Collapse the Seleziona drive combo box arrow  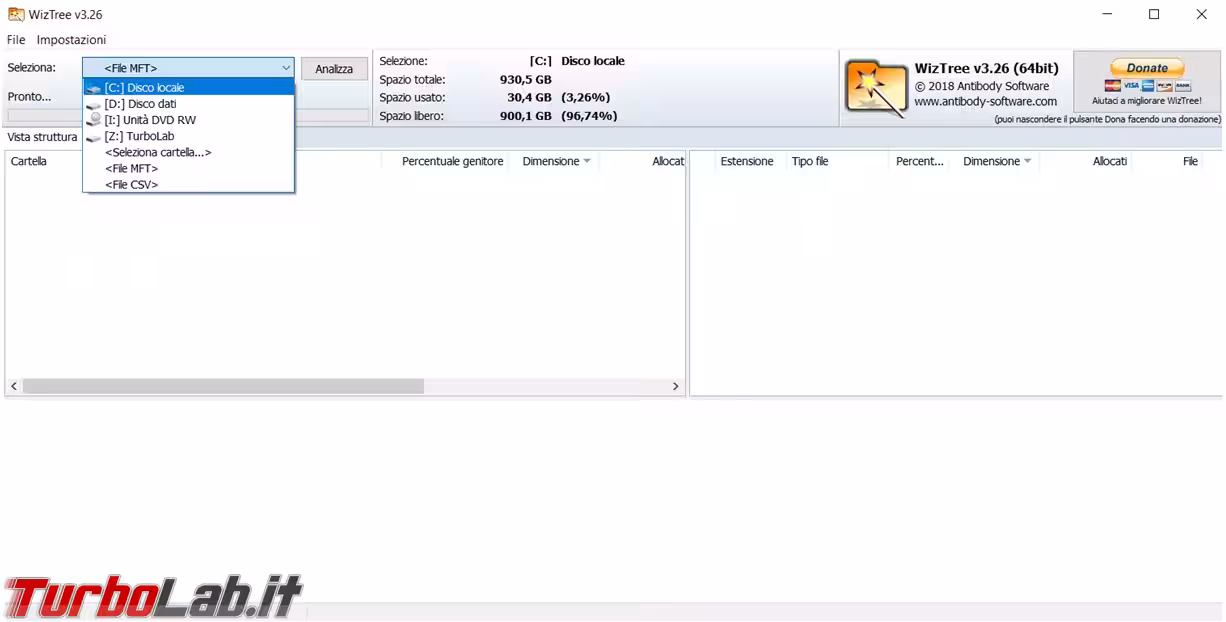tap(286, 68)
